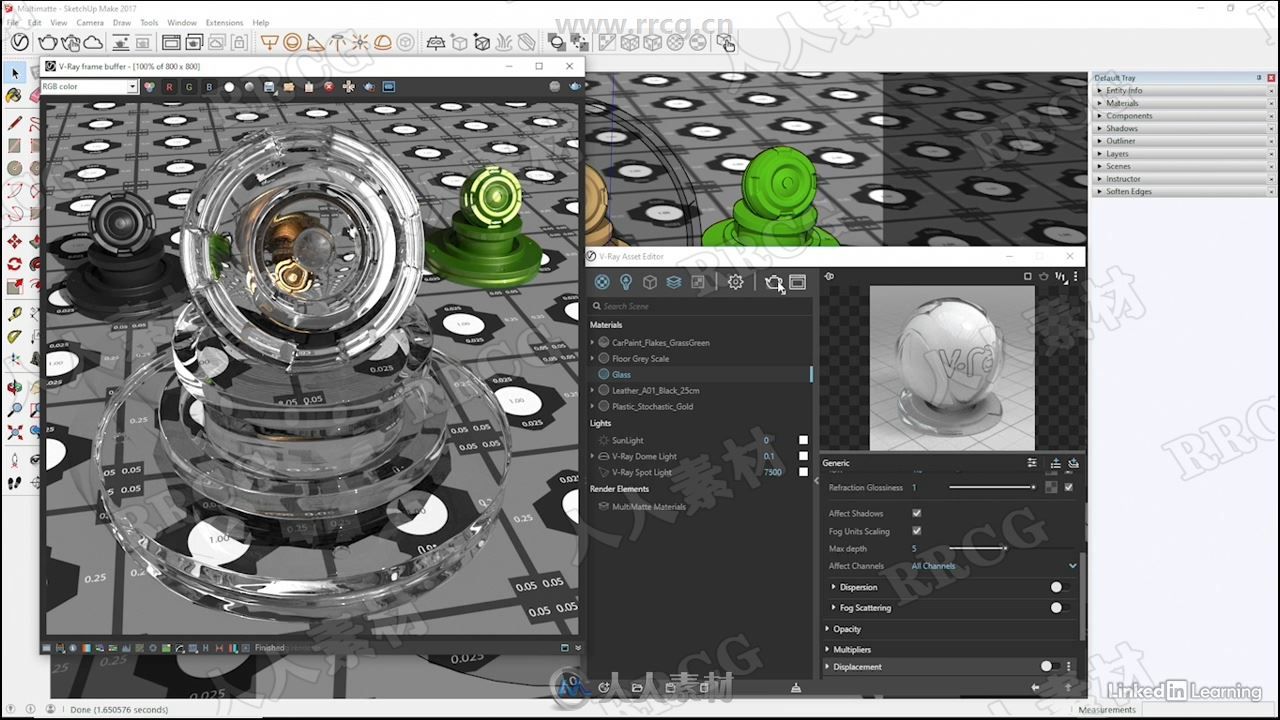Add a V-Ray dome light from toolbar
This screenshot has width=1280, height=720.
coord(383,42)
